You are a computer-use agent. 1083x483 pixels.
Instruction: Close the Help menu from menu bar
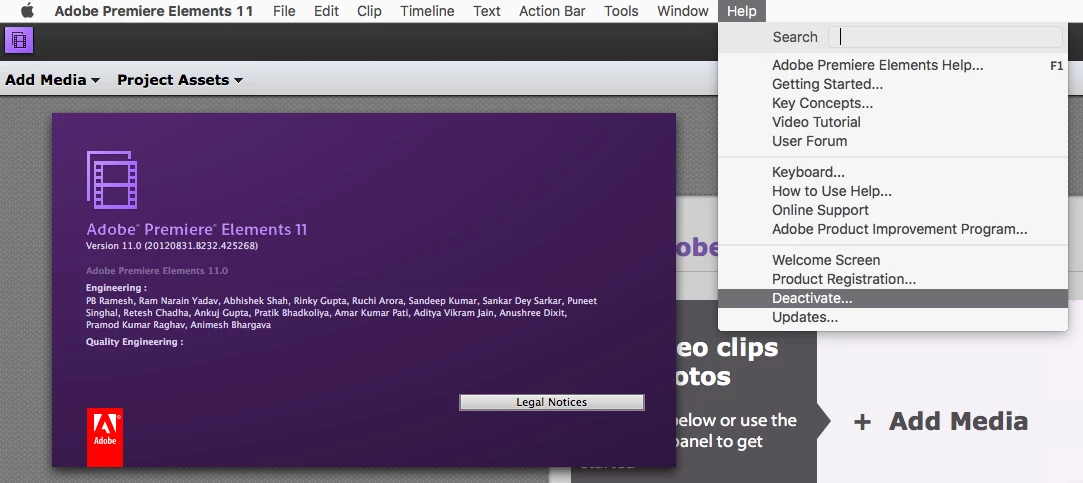(742, 11)
